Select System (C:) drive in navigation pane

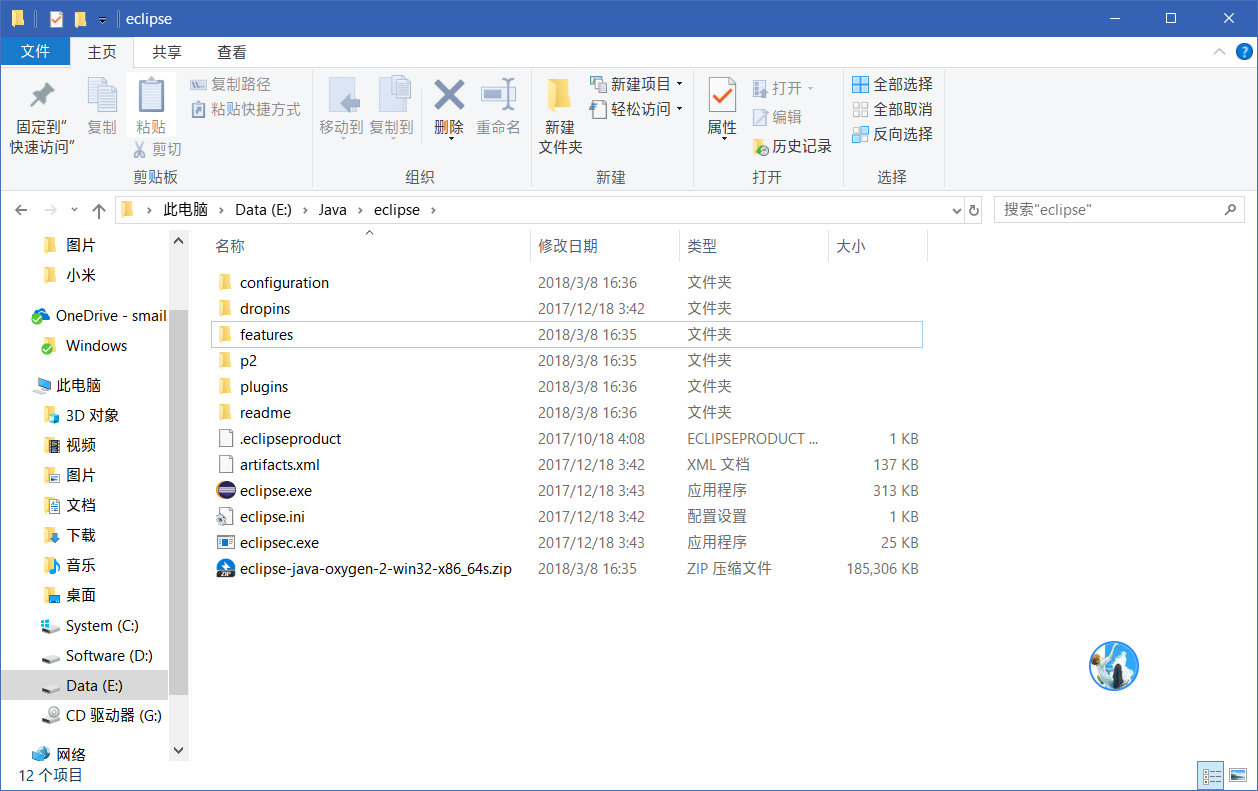click(90, 626)
